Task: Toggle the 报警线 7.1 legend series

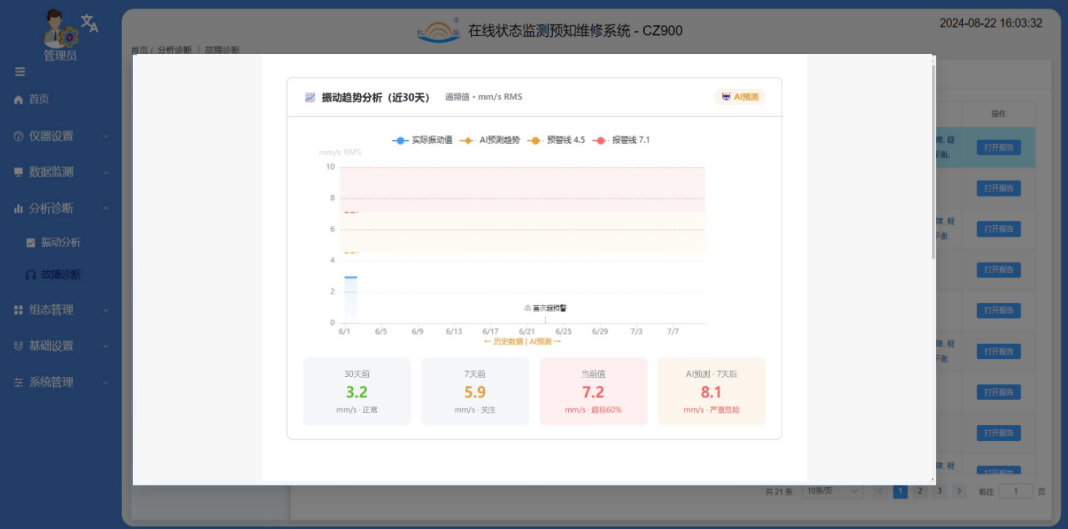Action: pyautogui.click(x=621, y=140)
